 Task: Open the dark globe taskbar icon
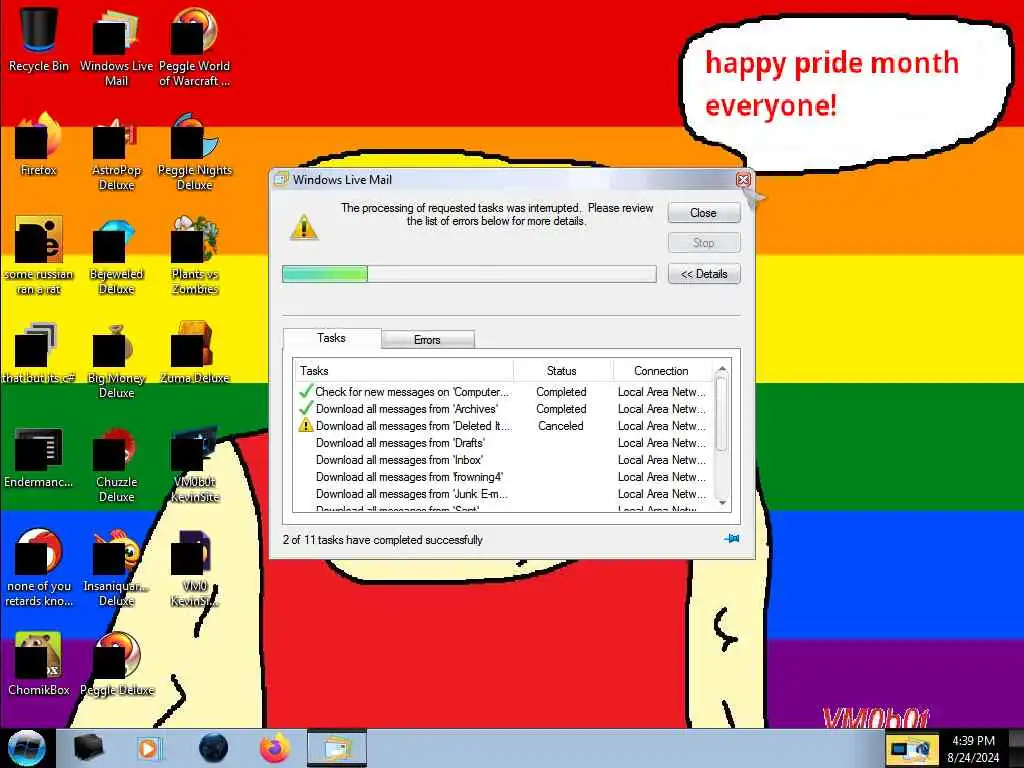(x=214, y=748)
